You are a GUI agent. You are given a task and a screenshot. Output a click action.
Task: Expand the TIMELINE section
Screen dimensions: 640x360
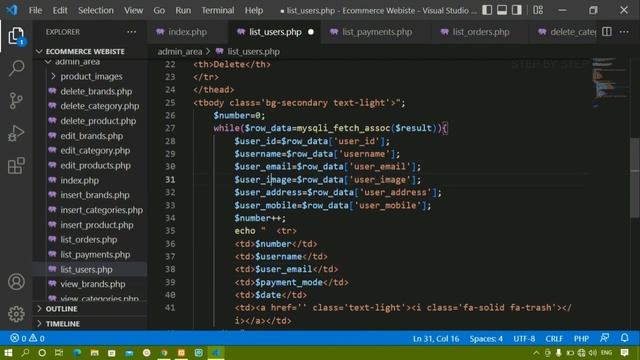click(62, 324)
